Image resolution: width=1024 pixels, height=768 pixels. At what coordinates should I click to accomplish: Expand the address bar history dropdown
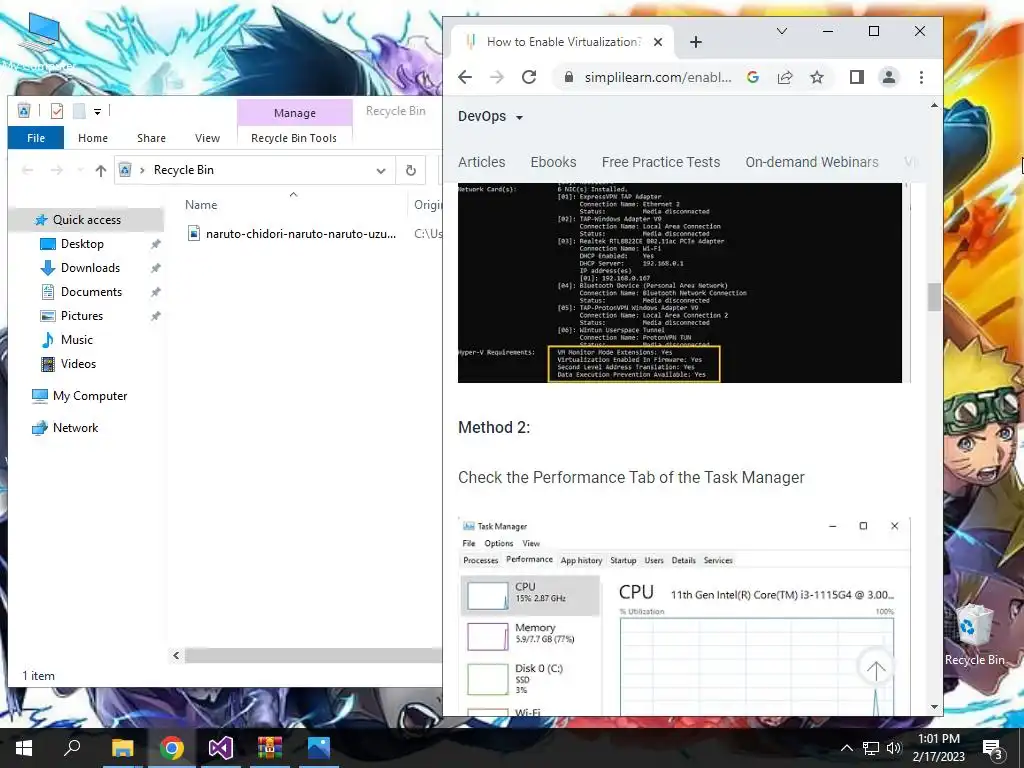click(x=381, y=170)
